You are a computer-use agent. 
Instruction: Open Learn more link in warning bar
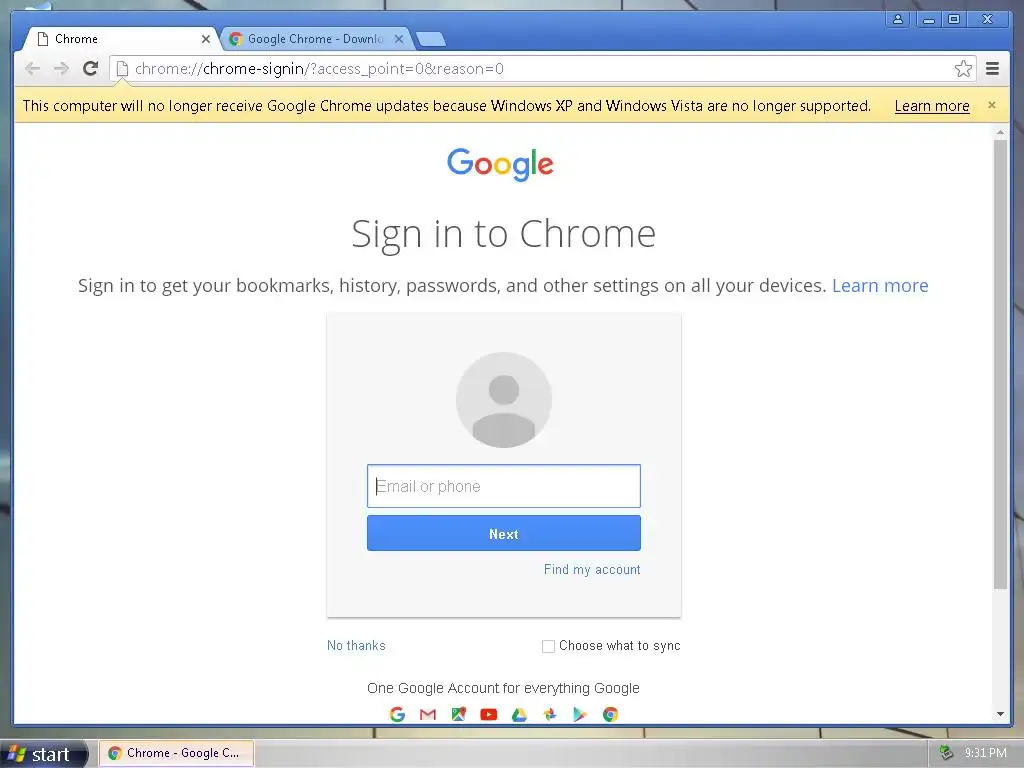(x=932, y=106)
